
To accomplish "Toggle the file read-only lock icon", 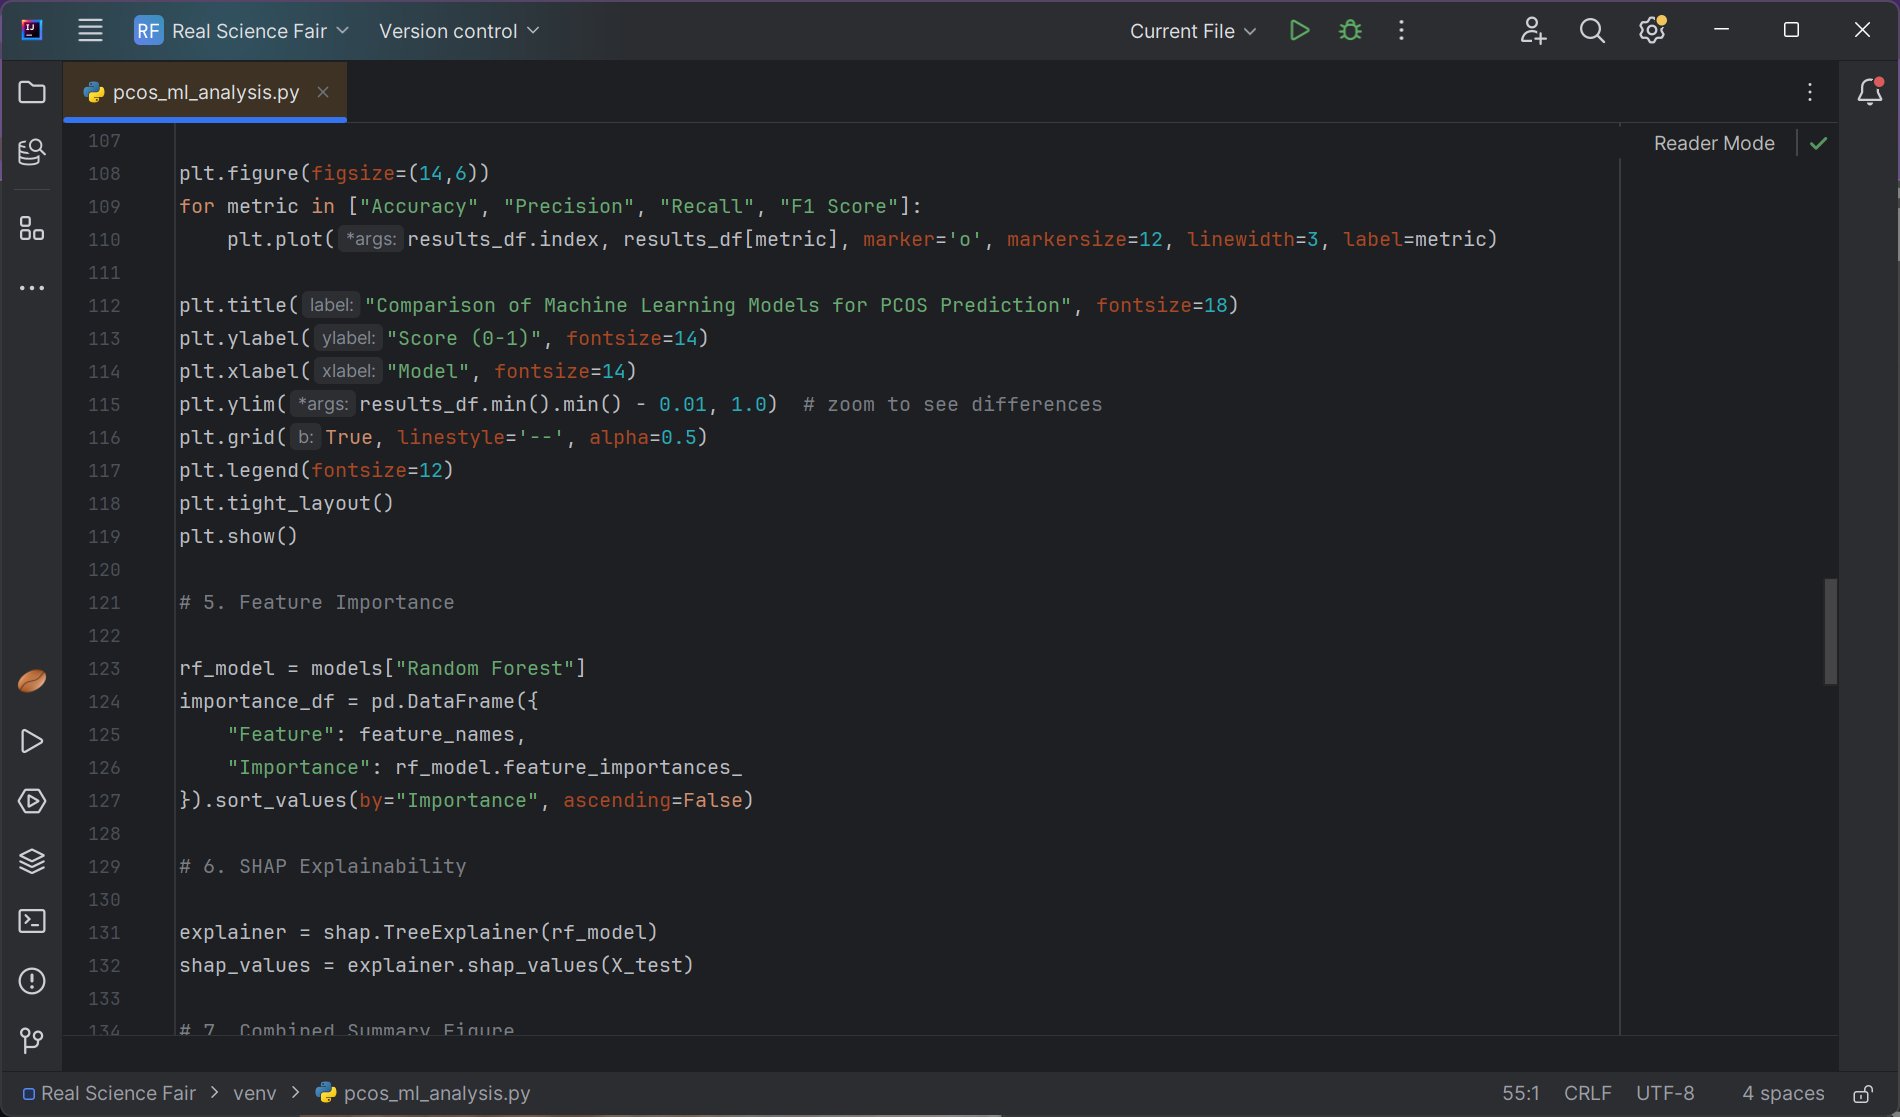I will (1862, 1094).
